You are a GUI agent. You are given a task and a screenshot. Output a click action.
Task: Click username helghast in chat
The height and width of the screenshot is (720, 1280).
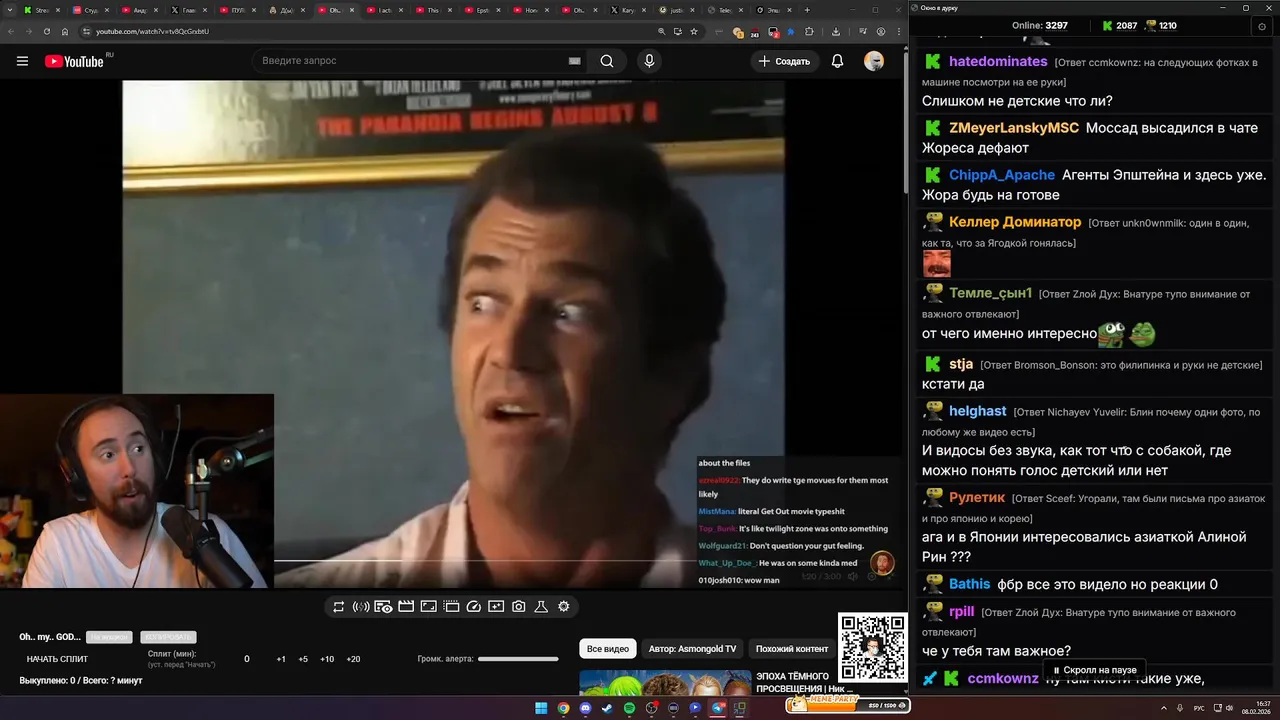[x=978, y=411]
